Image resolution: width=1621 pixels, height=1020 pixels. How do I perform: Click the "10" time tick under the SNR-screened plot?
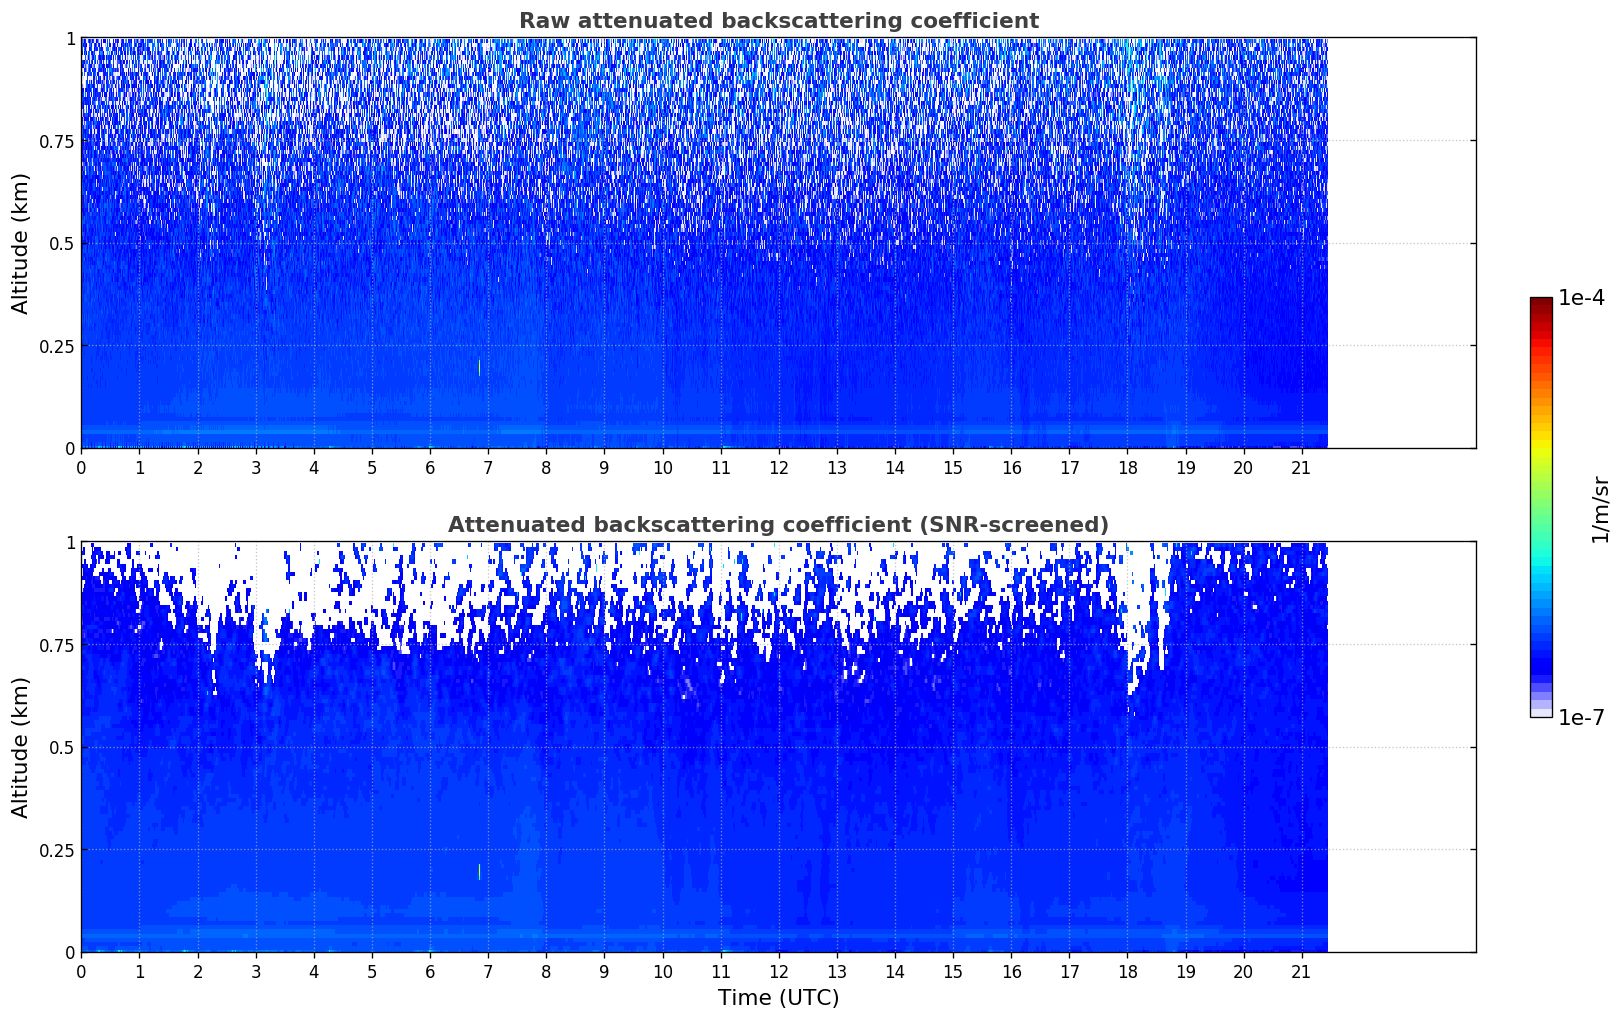(662, 971)
